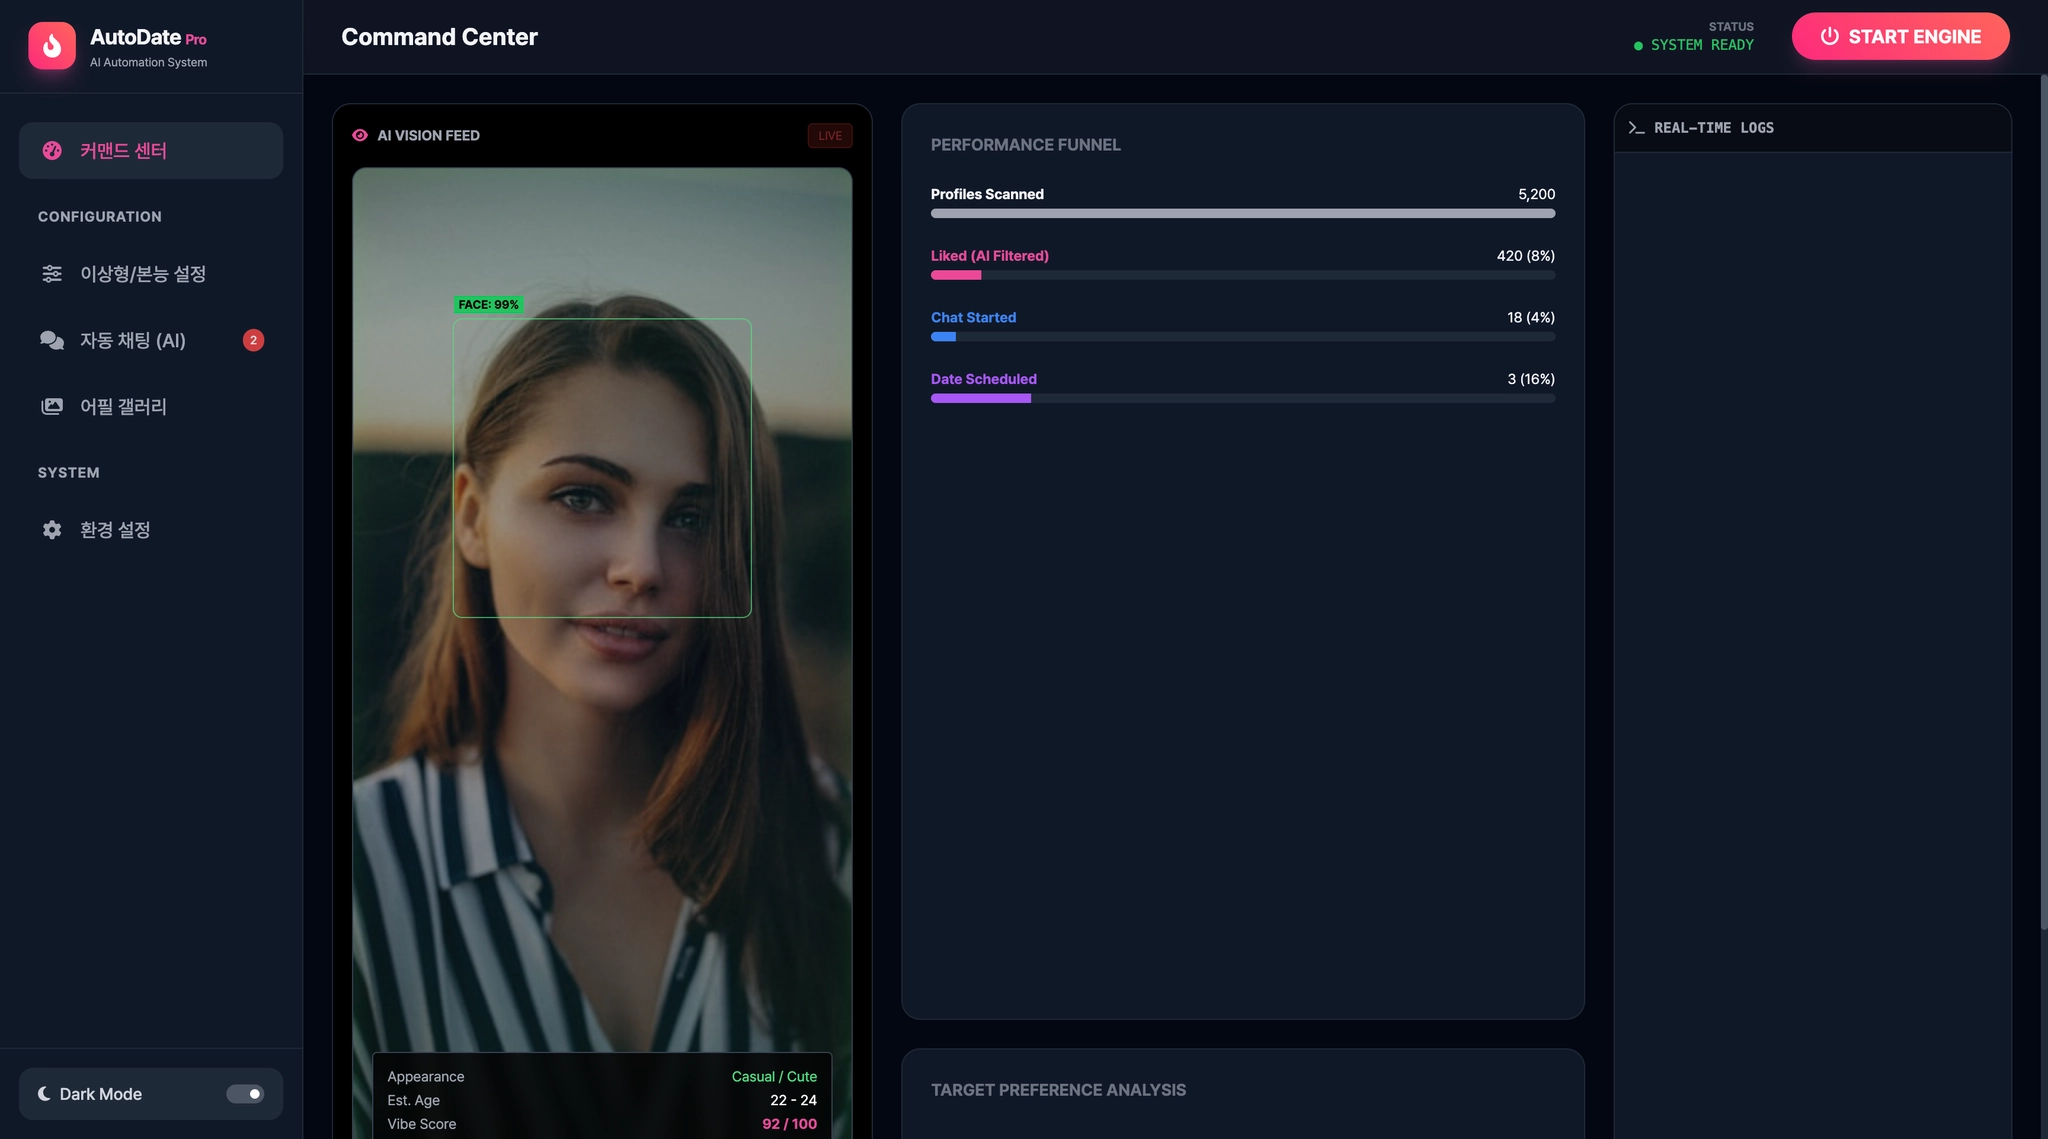
Task: Click the gallery images icon for 어필 갤러리
Action: [x=52, y=406]
